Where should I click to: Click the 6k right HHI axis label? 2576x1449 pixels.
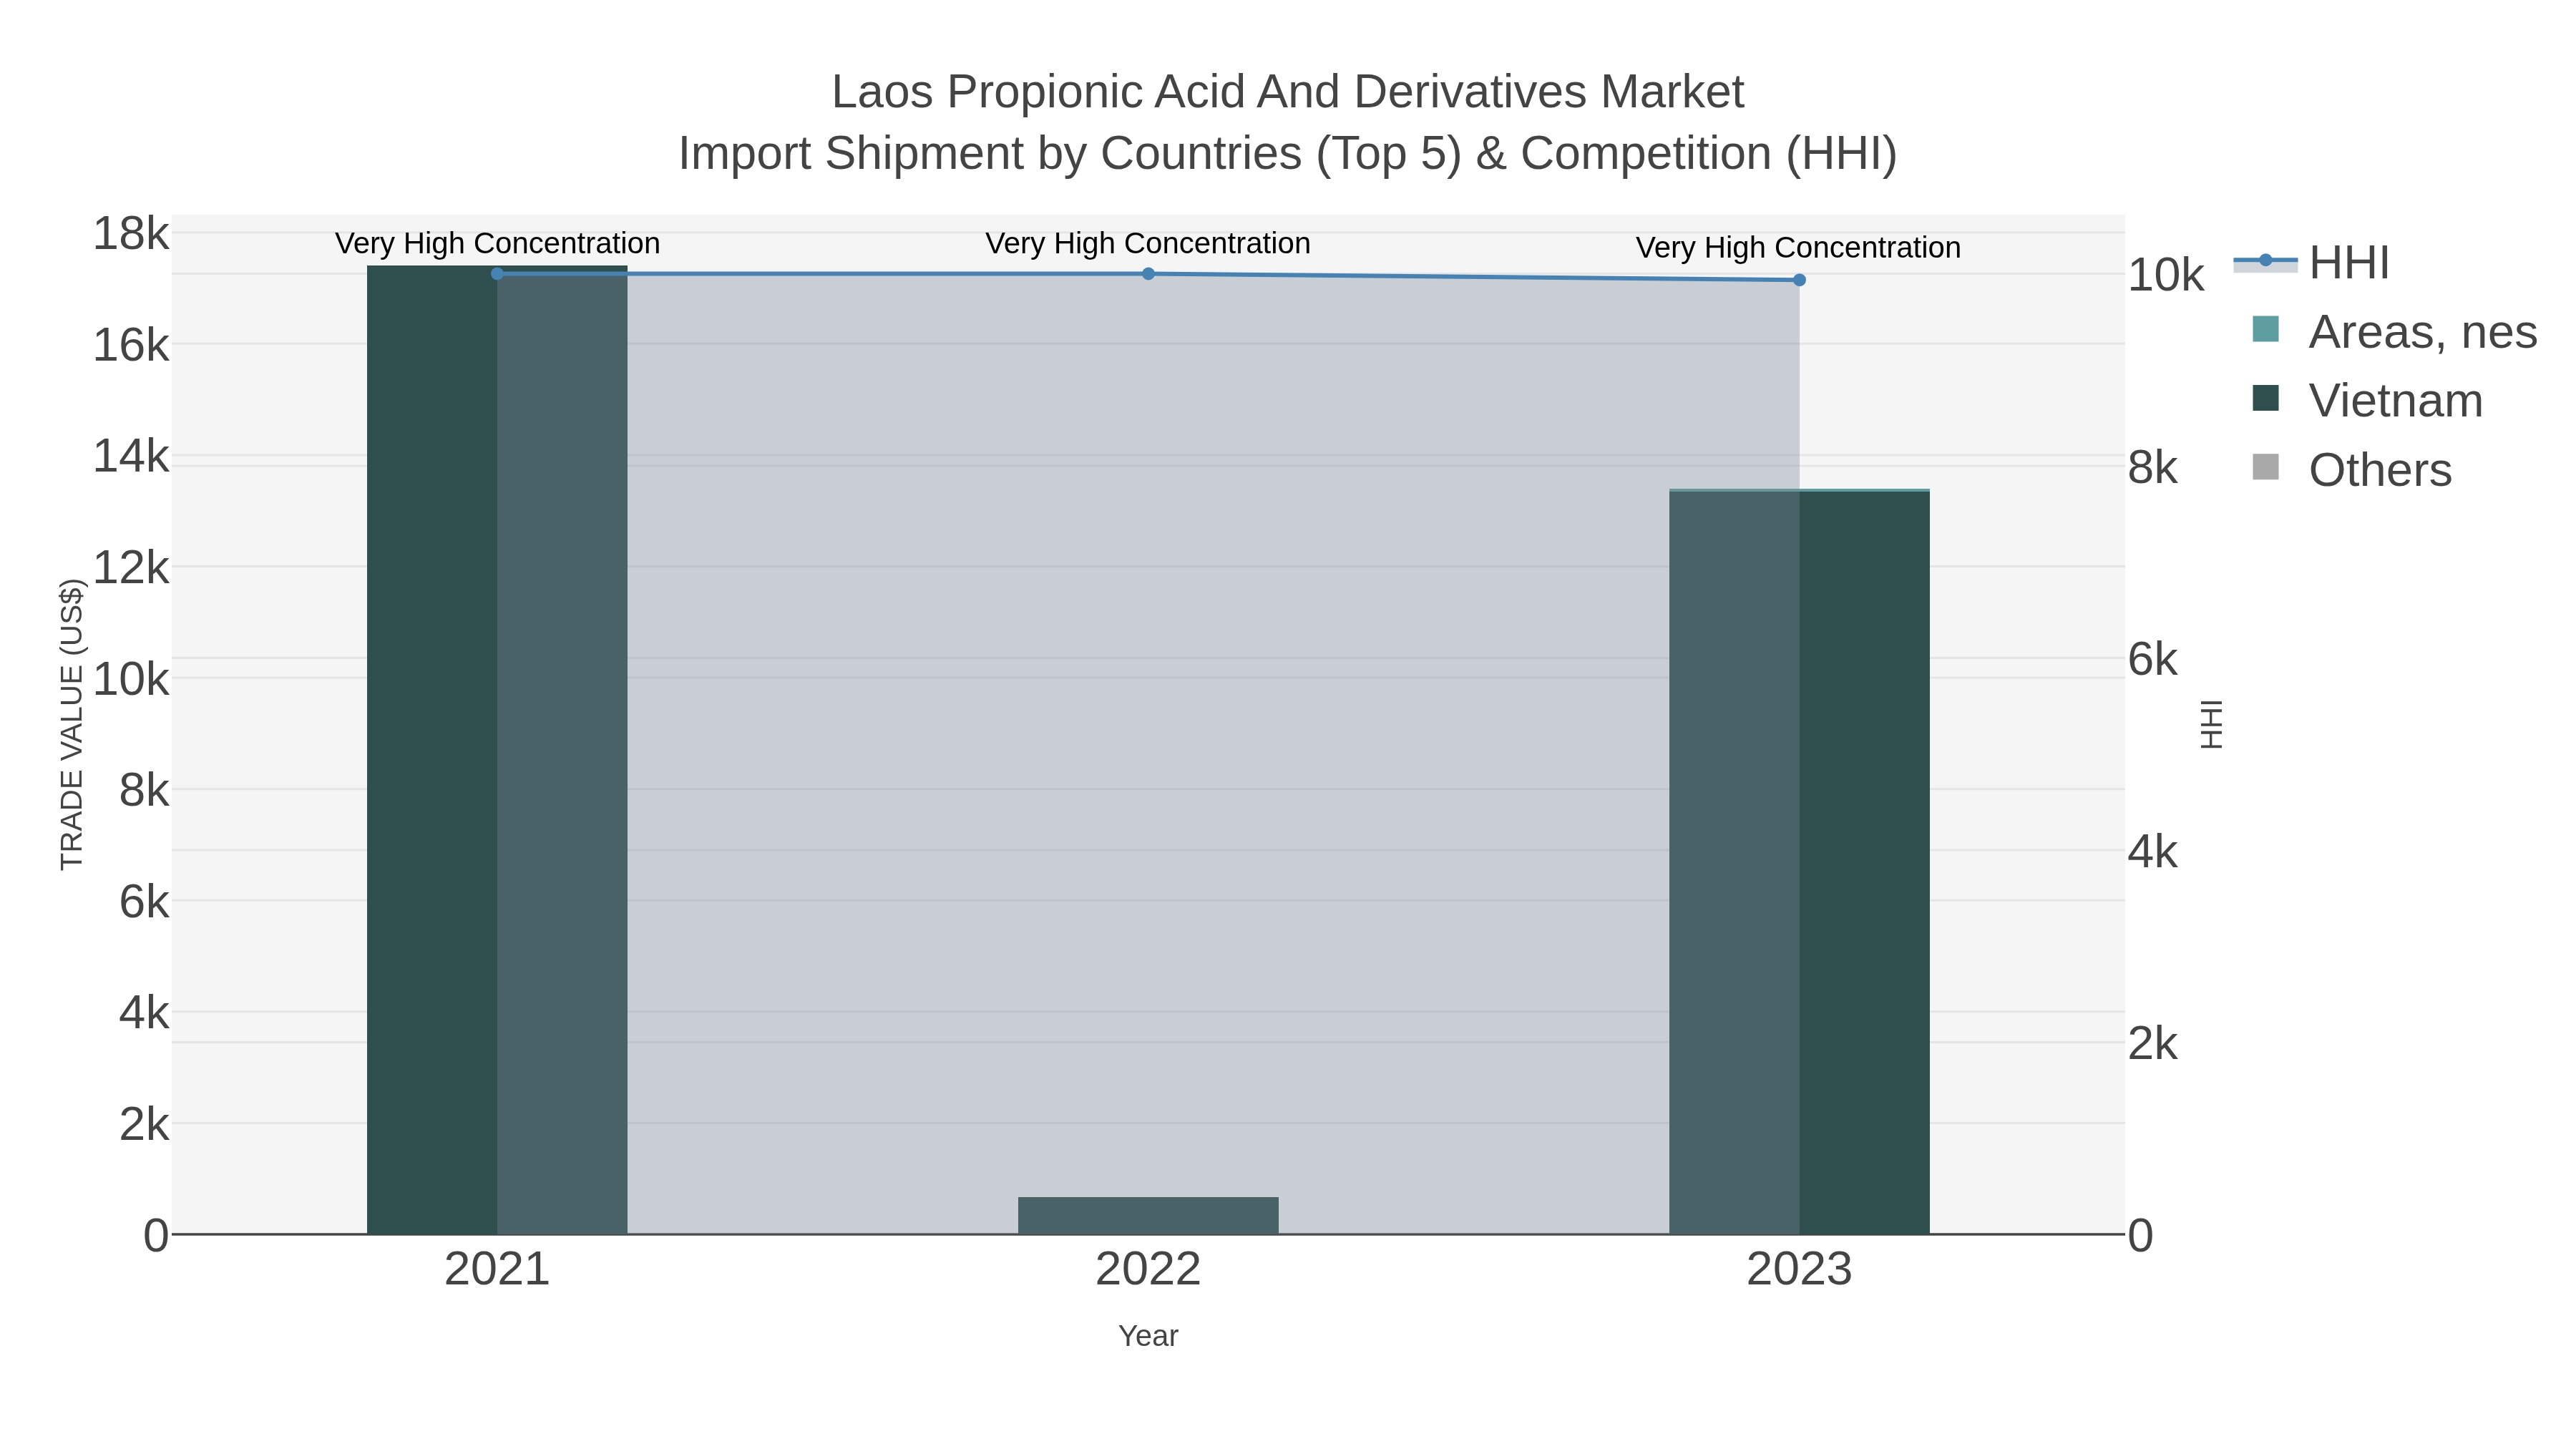click(x=2153, y=659)
